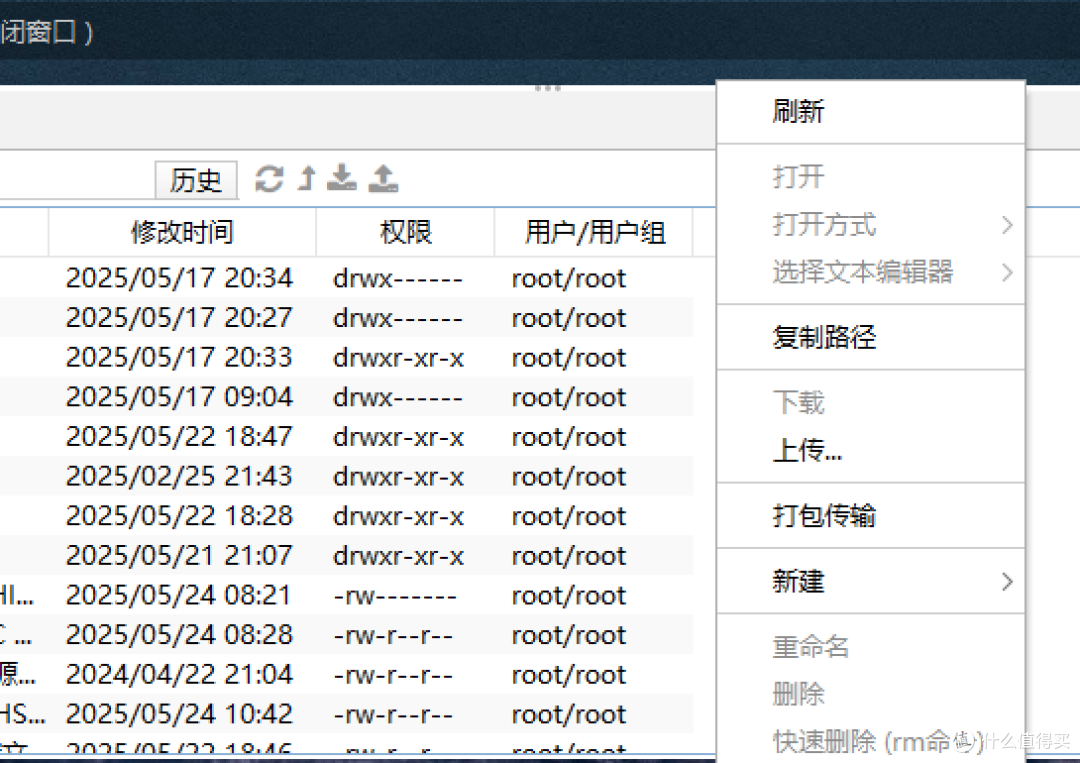Choose 删除 in the context menu
The image size is (1080, 763).
pos(871,695)
